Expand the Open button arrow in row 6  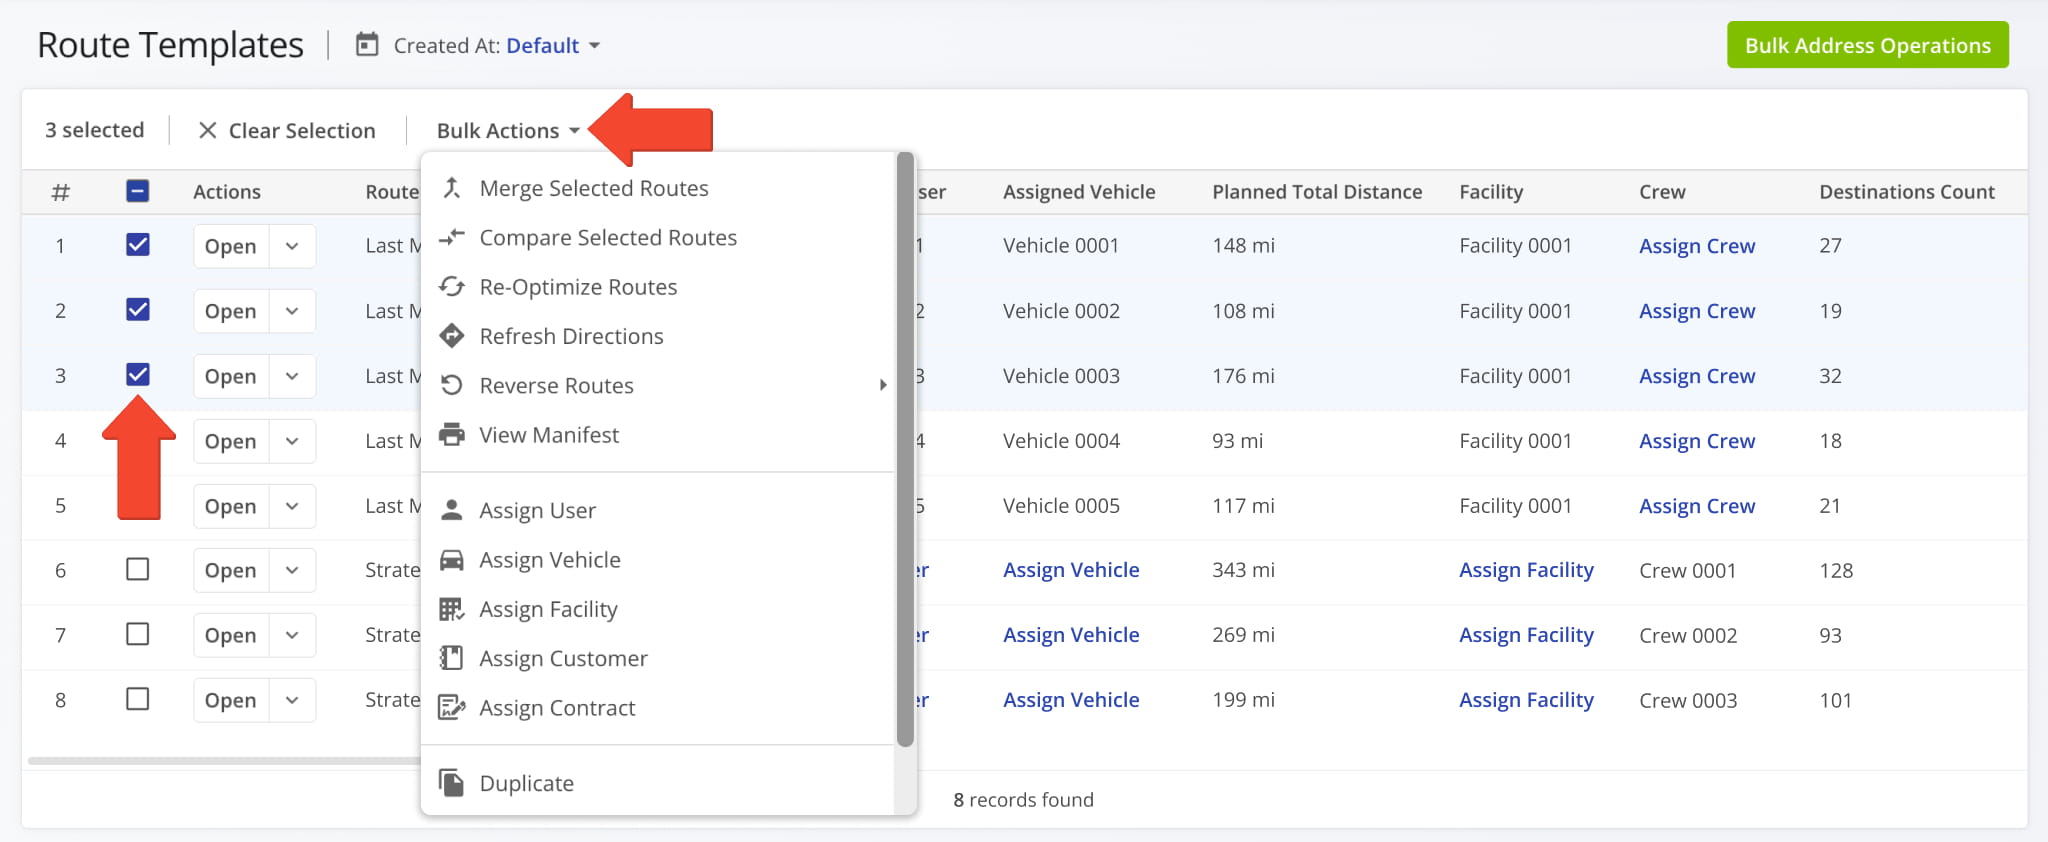pos(292,570)
